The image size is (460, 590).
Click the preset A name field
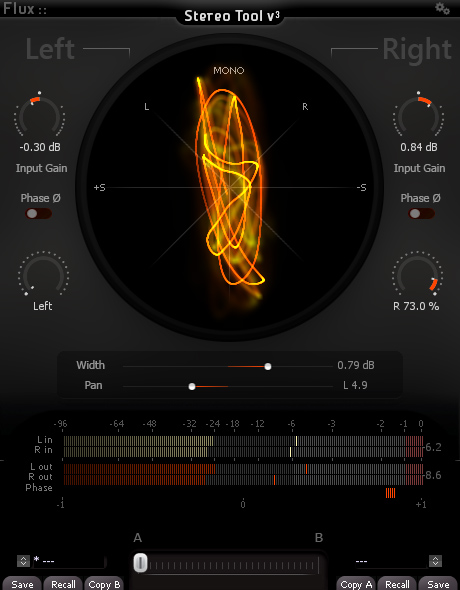pyautogui.click(x=69, y=561)
